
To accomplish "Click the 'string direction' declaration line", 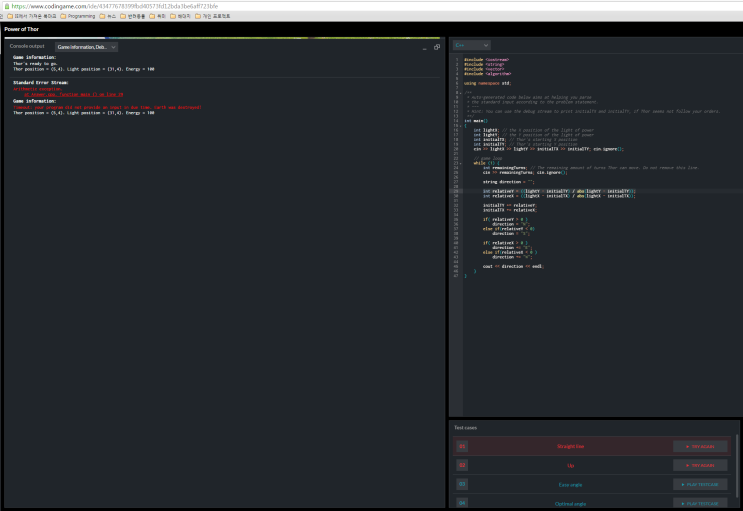I will pos(508,182).
